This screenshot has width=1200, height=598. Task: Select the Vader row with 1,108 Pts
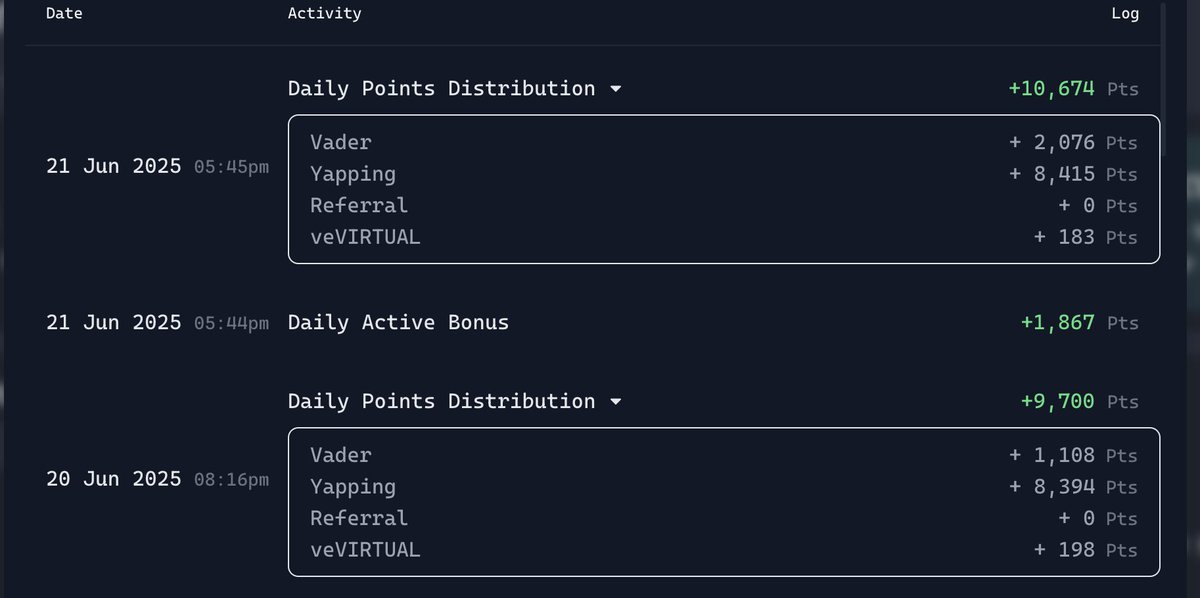724,455
